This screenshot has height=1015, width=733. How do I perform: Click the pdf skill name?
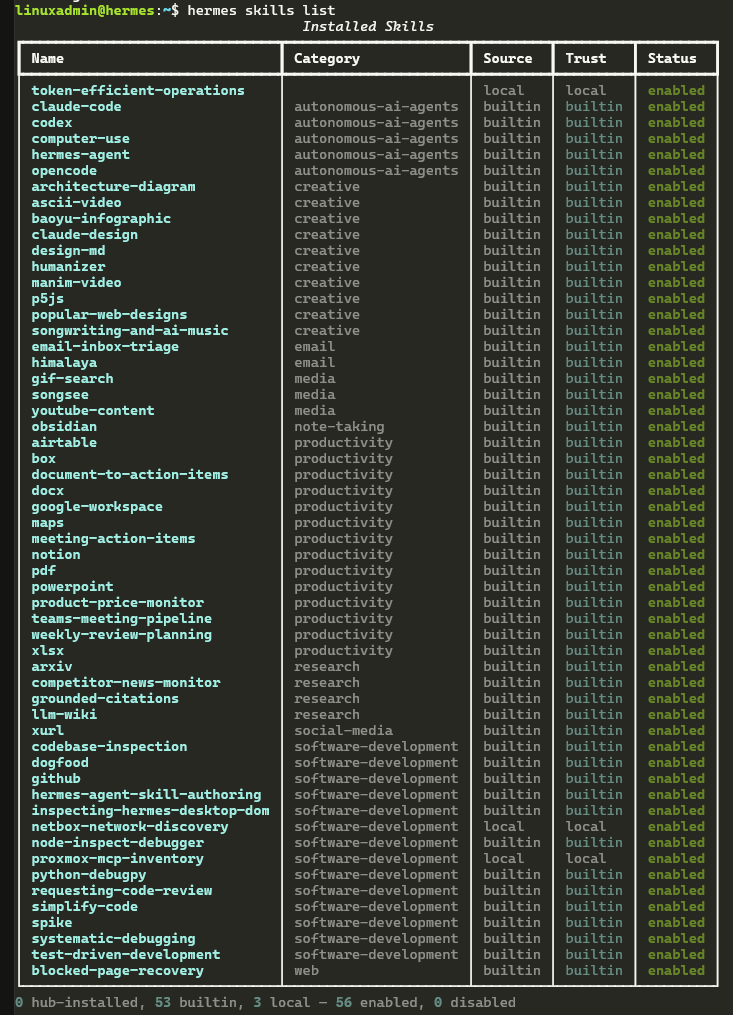[x=43, y=570]
